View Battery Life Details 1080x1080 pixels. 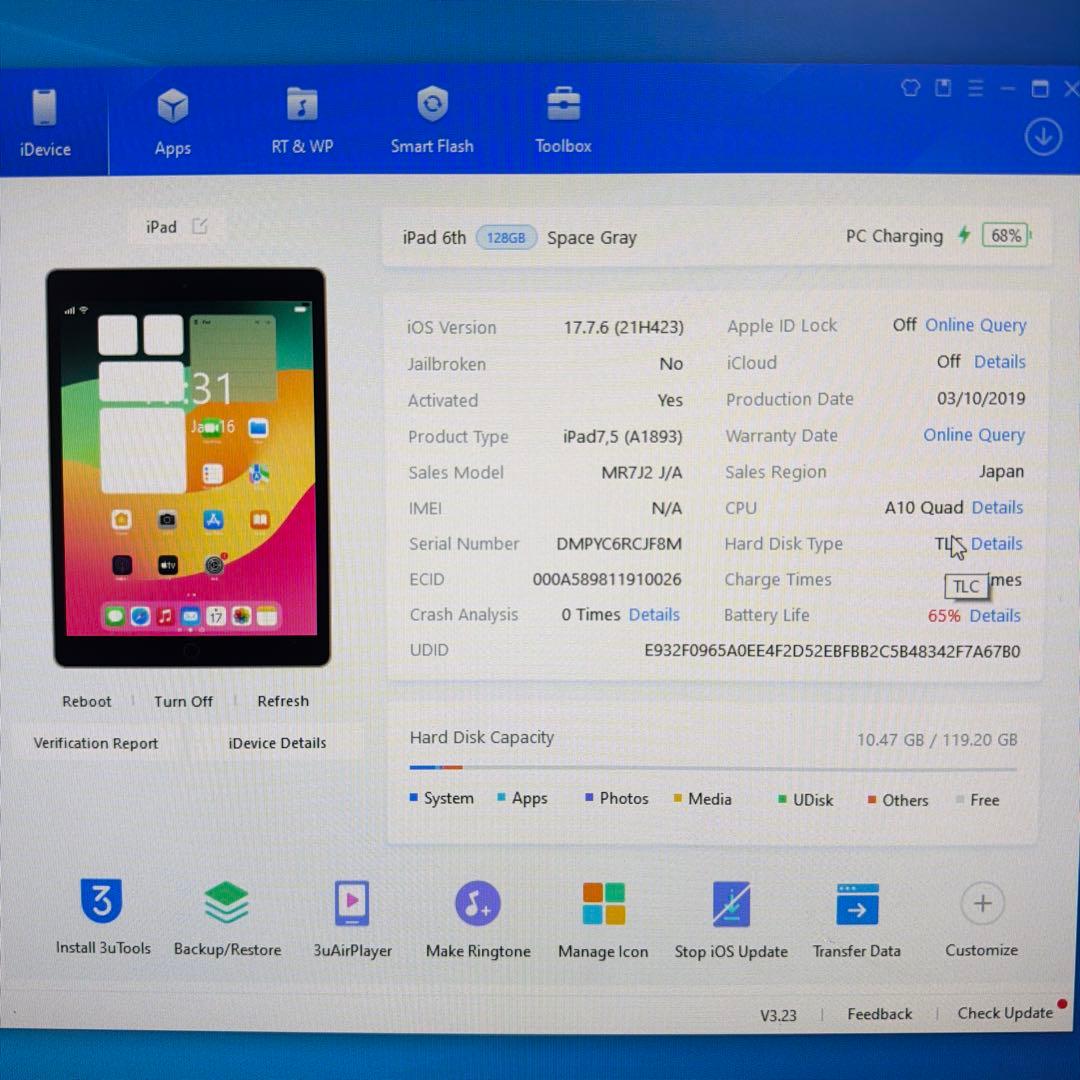pyautogui.click(x=994, y=615)
